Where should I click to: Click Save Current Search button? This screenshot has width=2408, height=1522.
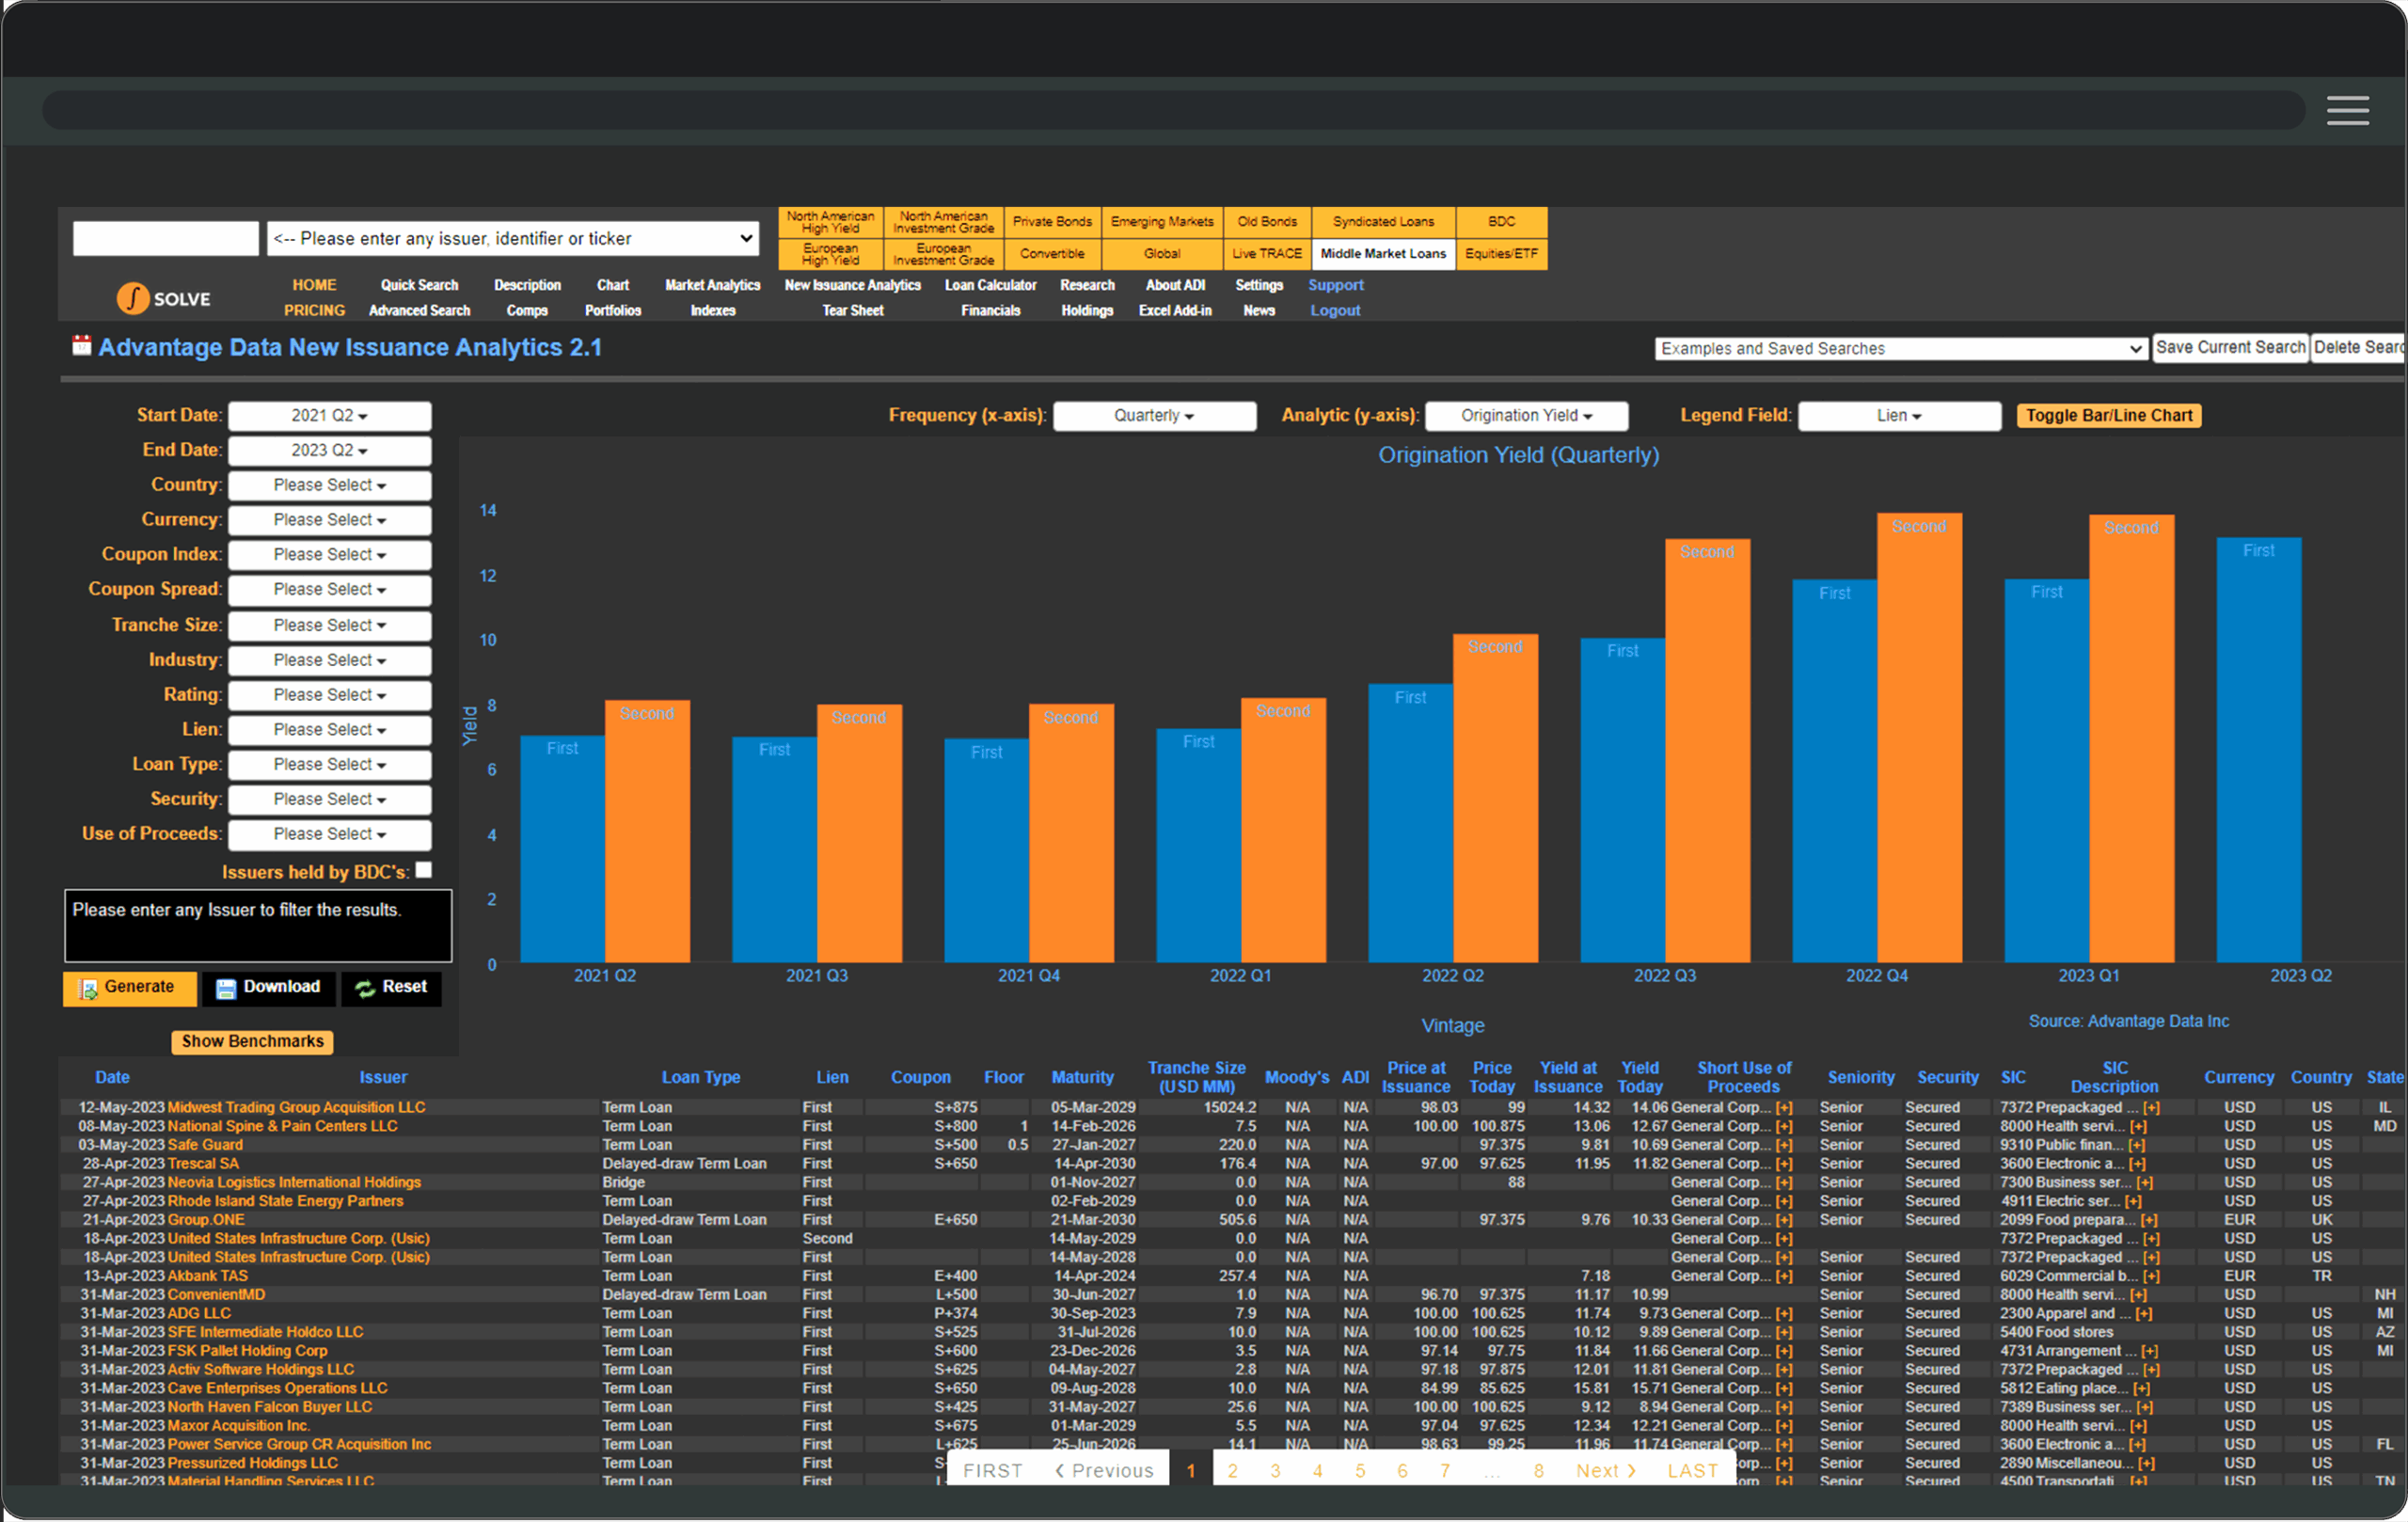[2229, 347]
